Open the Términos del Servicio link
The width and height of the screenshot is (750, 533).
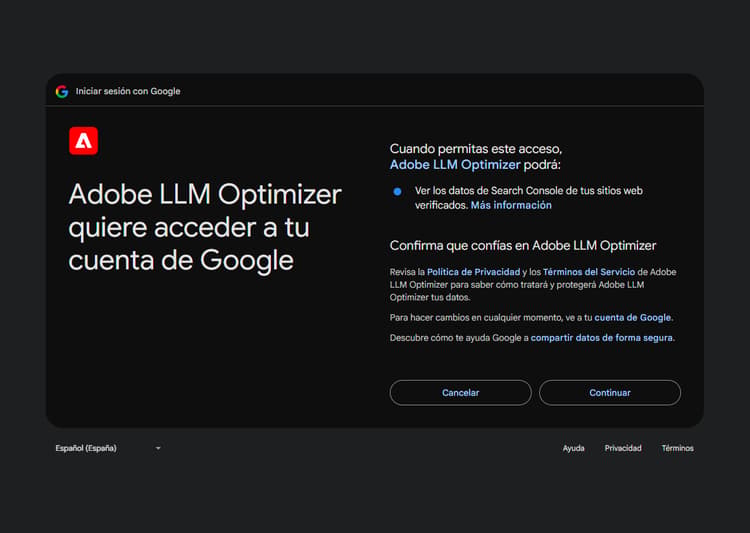589,272
